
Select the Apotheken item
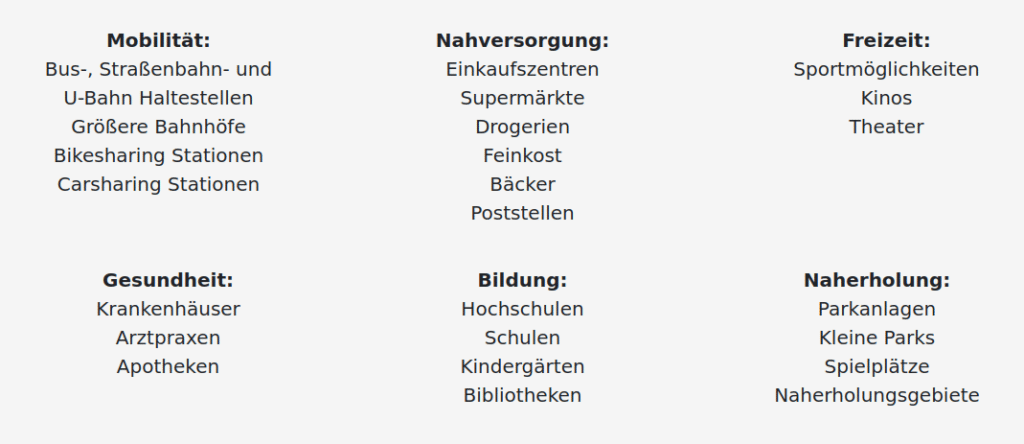tap(168, 367)
